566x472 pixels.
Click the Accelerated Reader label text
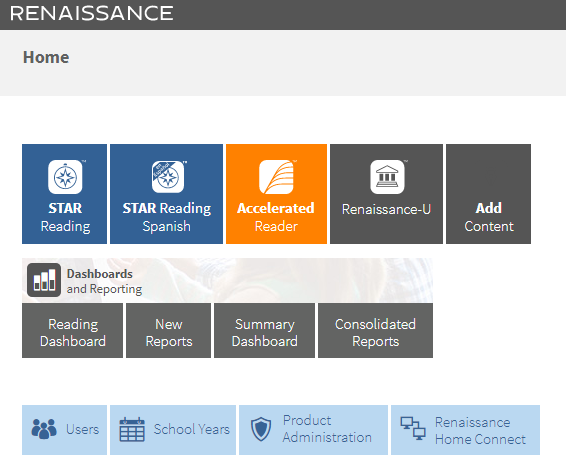[x=276, y=217]
